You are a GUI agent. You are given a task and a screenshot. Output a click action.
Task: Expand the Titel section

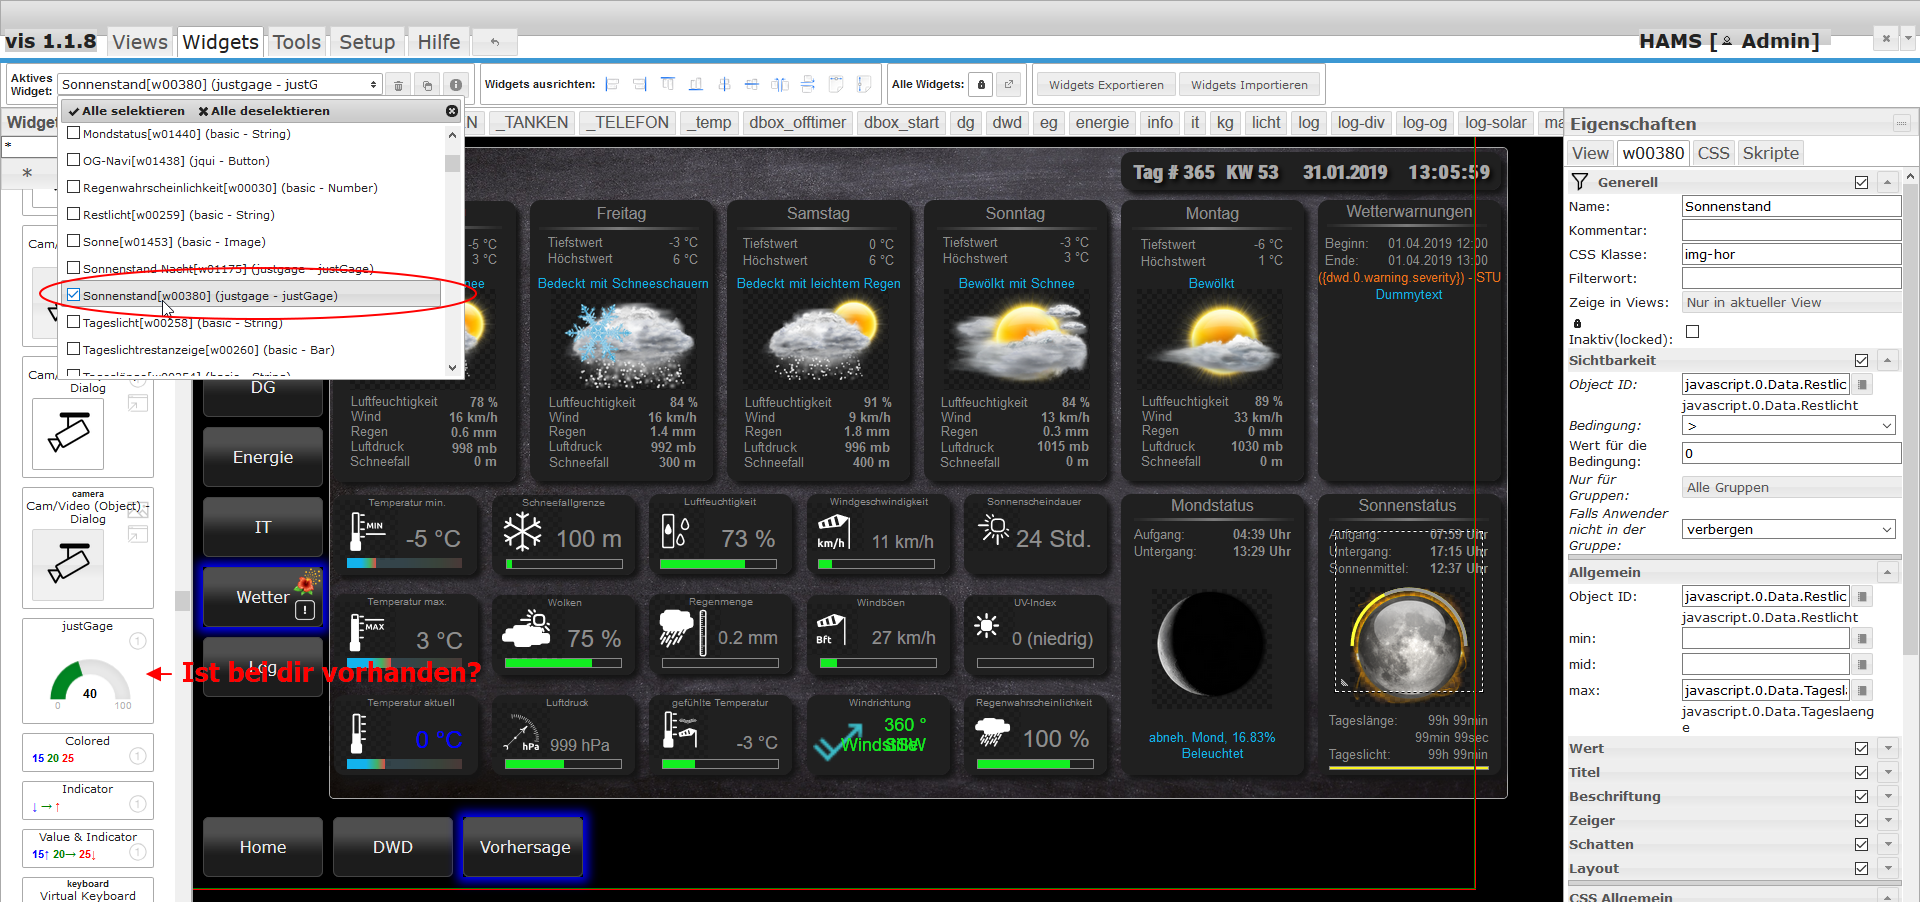coord(1887,772)
